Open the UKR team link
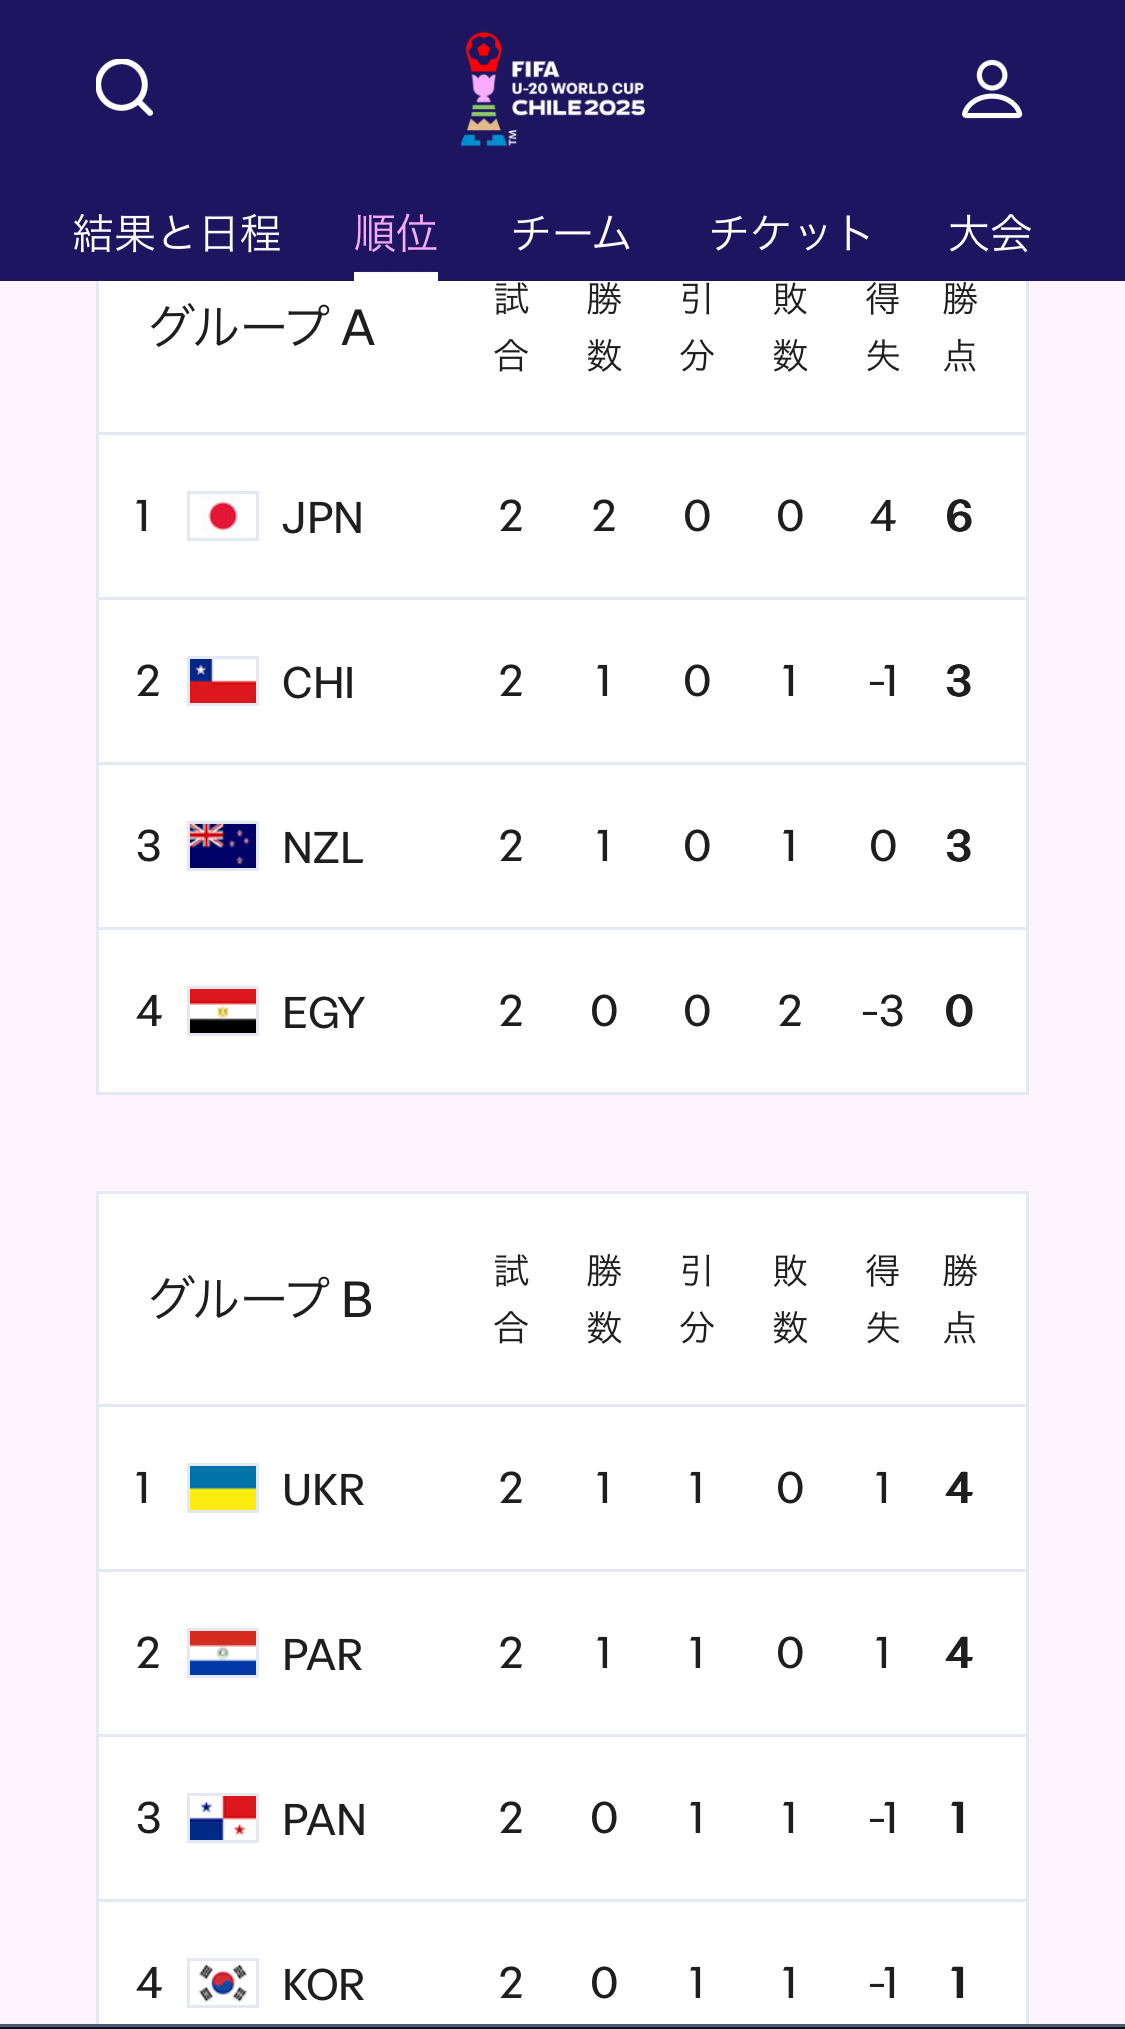The width and height of the screenshot is (1125, 2029). (x=323, y=1490)
